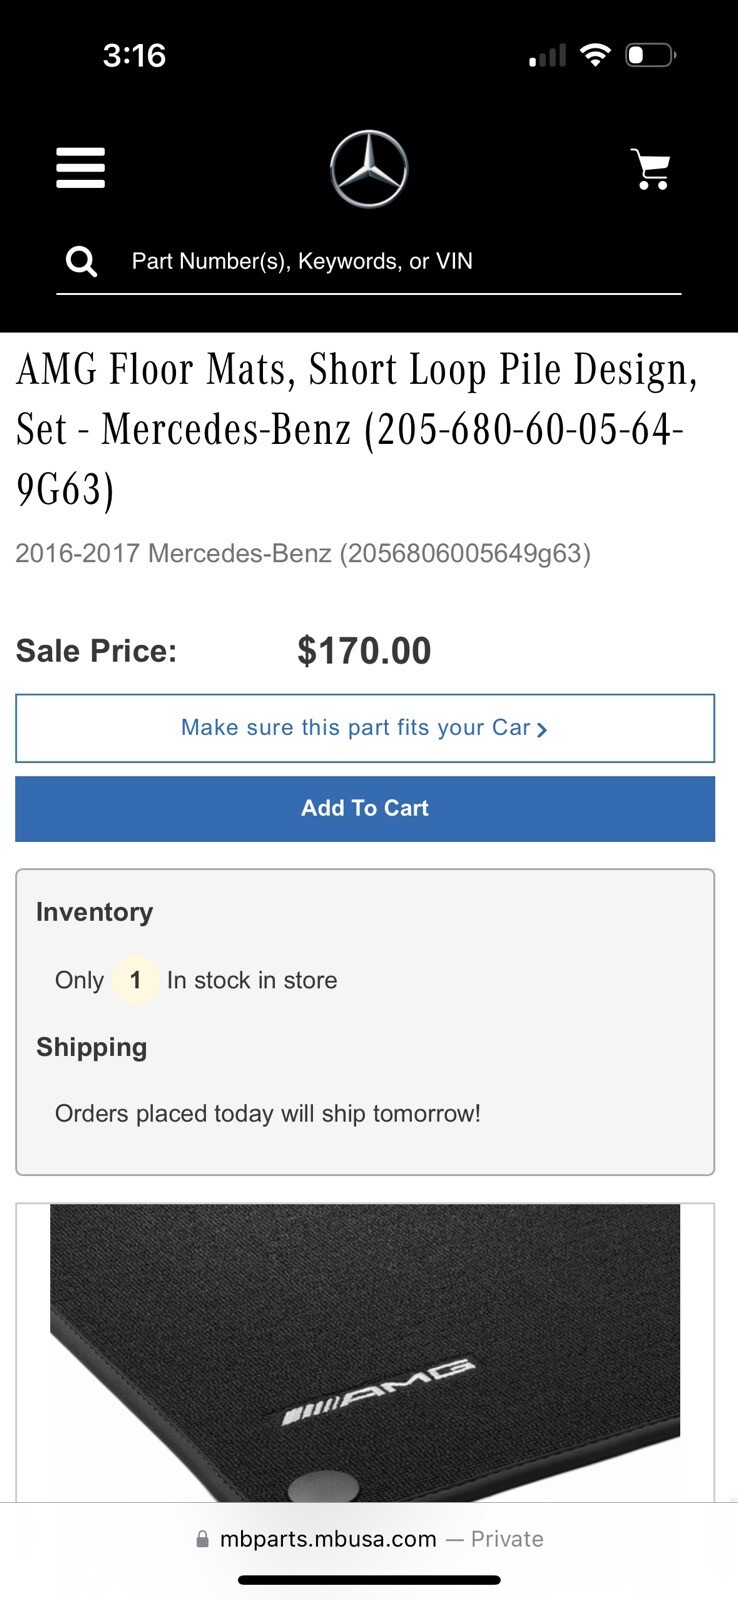Screen dimensions: 738x1600
Task: Expand the fitment check via its chevron arrow
Action: [541, 729]
